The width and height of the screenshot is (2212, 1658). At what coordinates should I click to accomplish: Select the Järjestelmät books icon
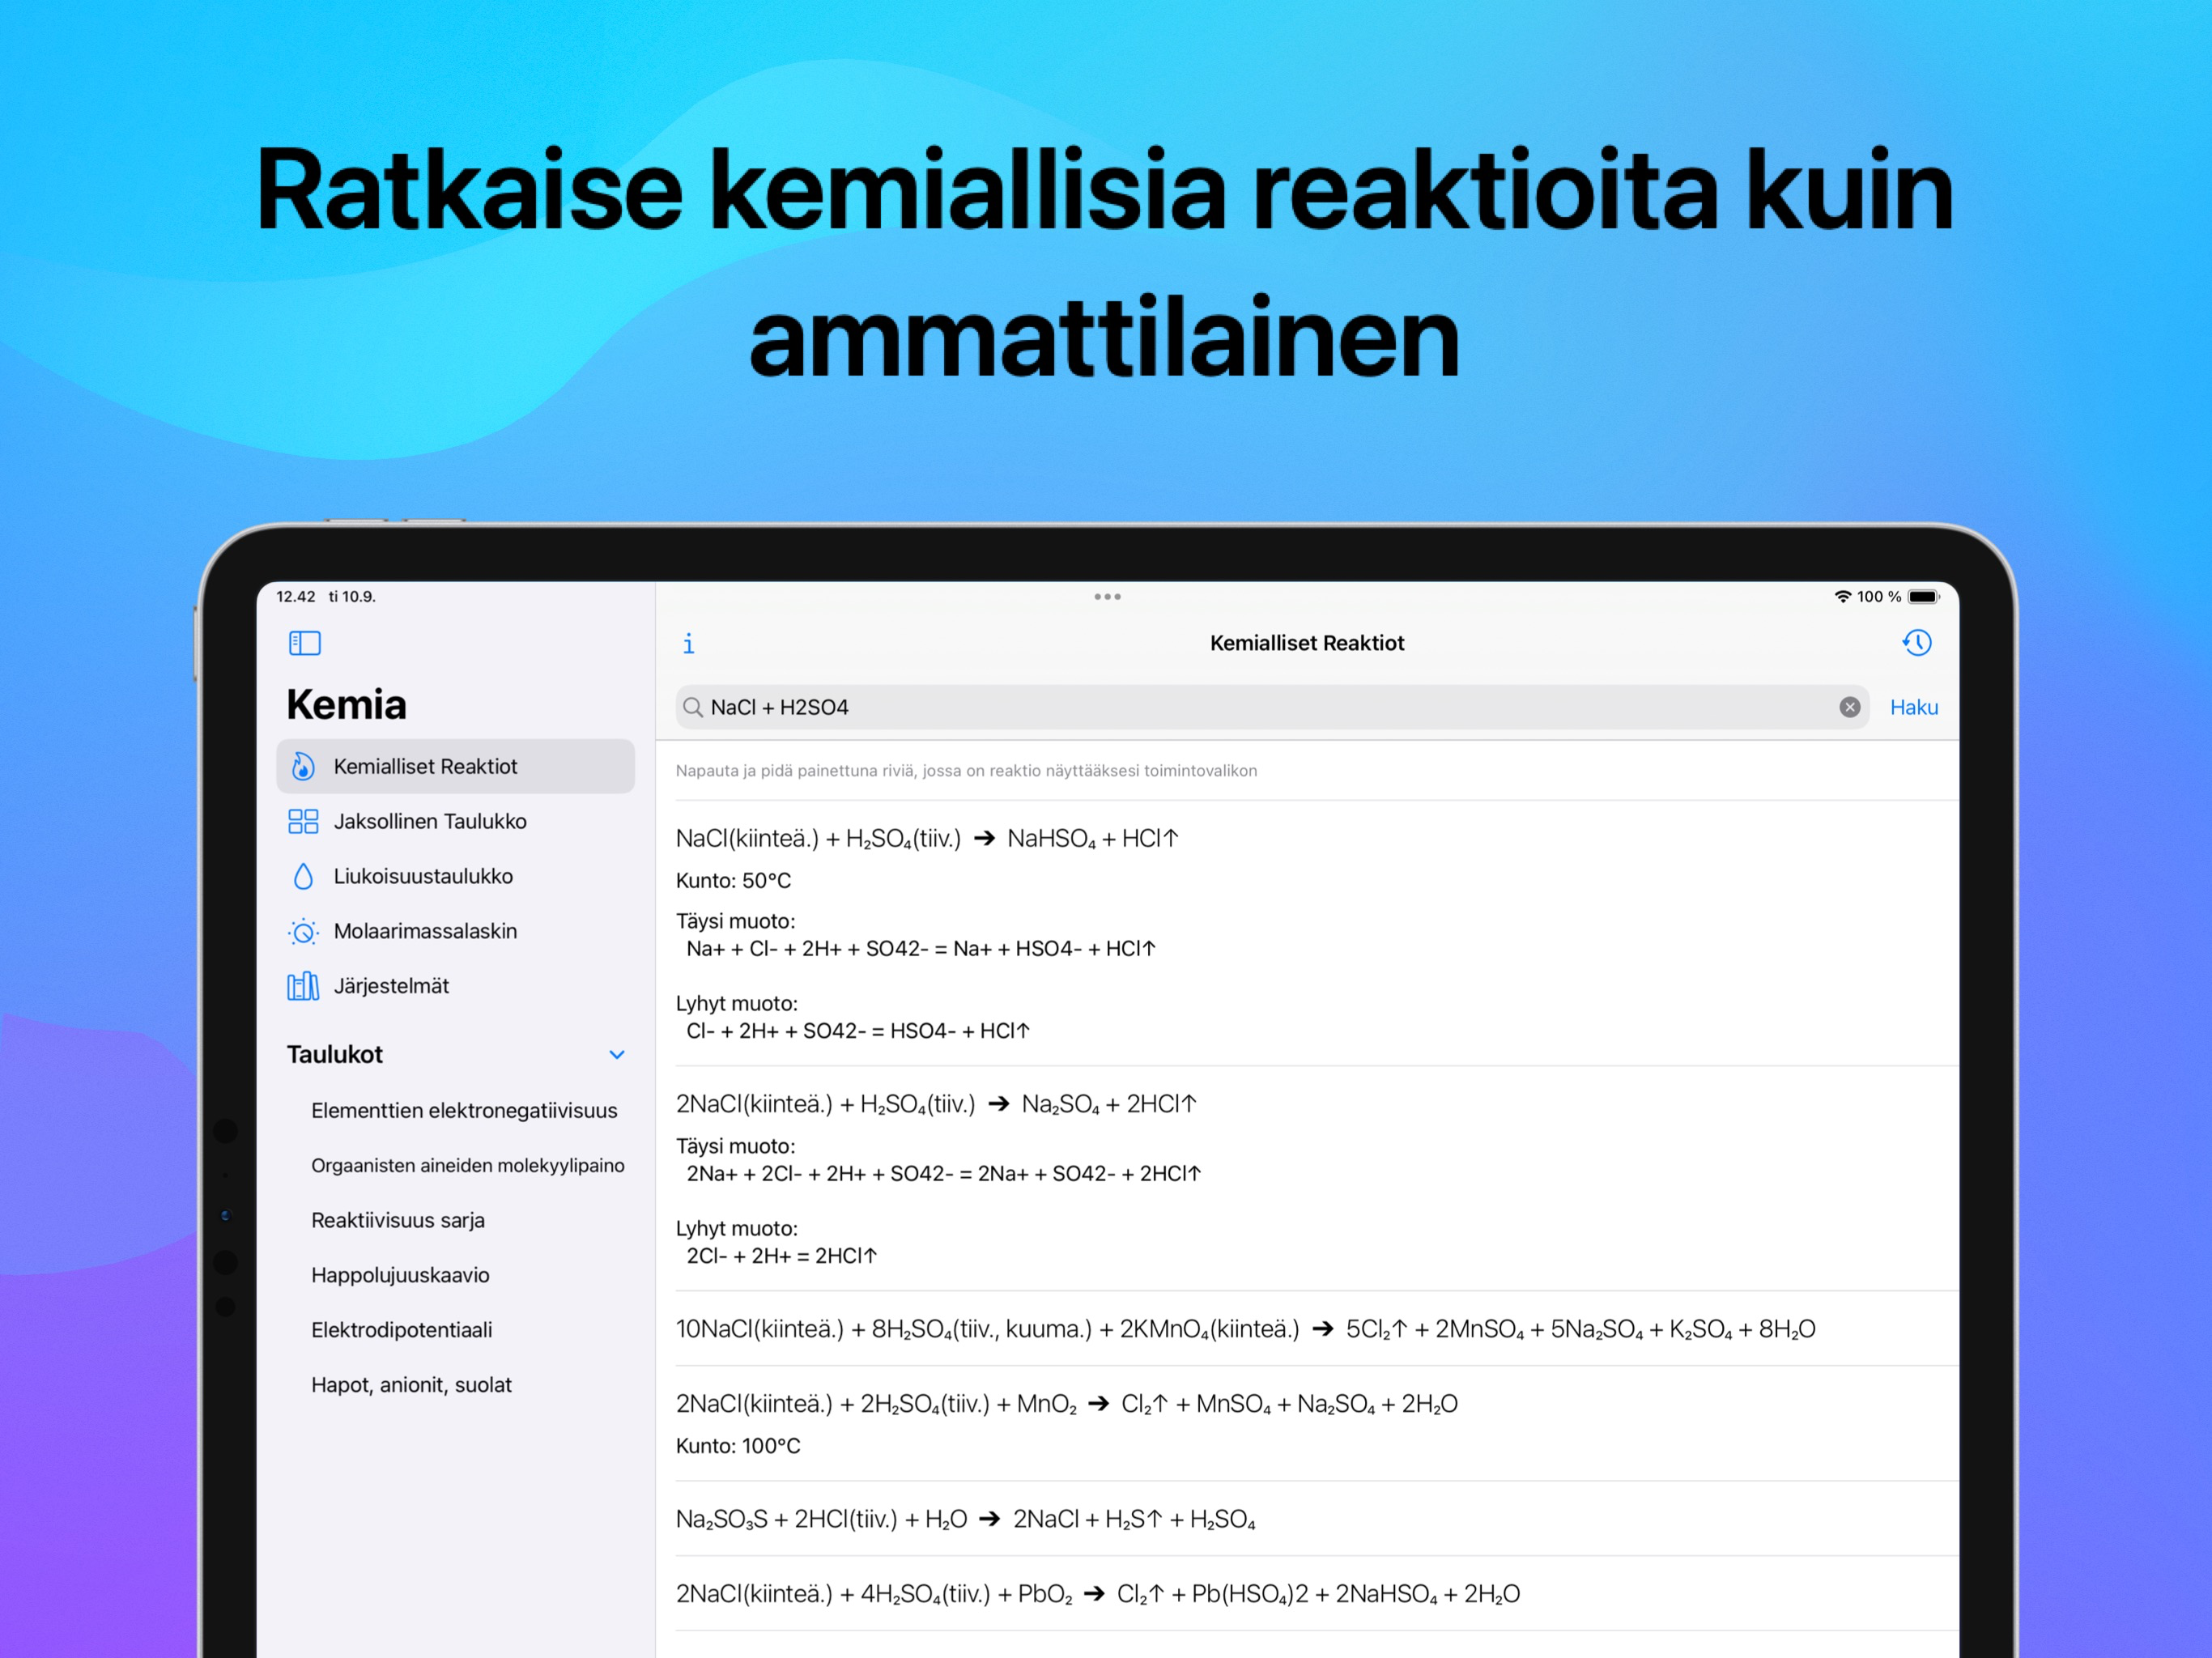pos(303,986)
